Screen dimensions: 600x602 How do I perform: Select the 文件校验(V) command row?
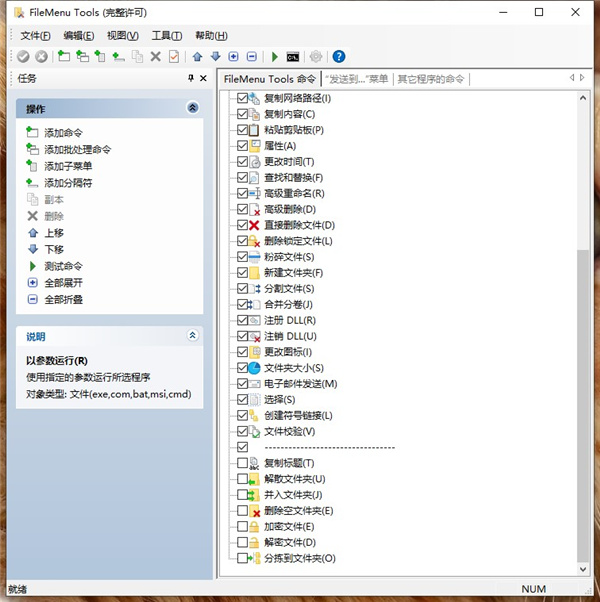pyautogui.click(x=289, y=432)
